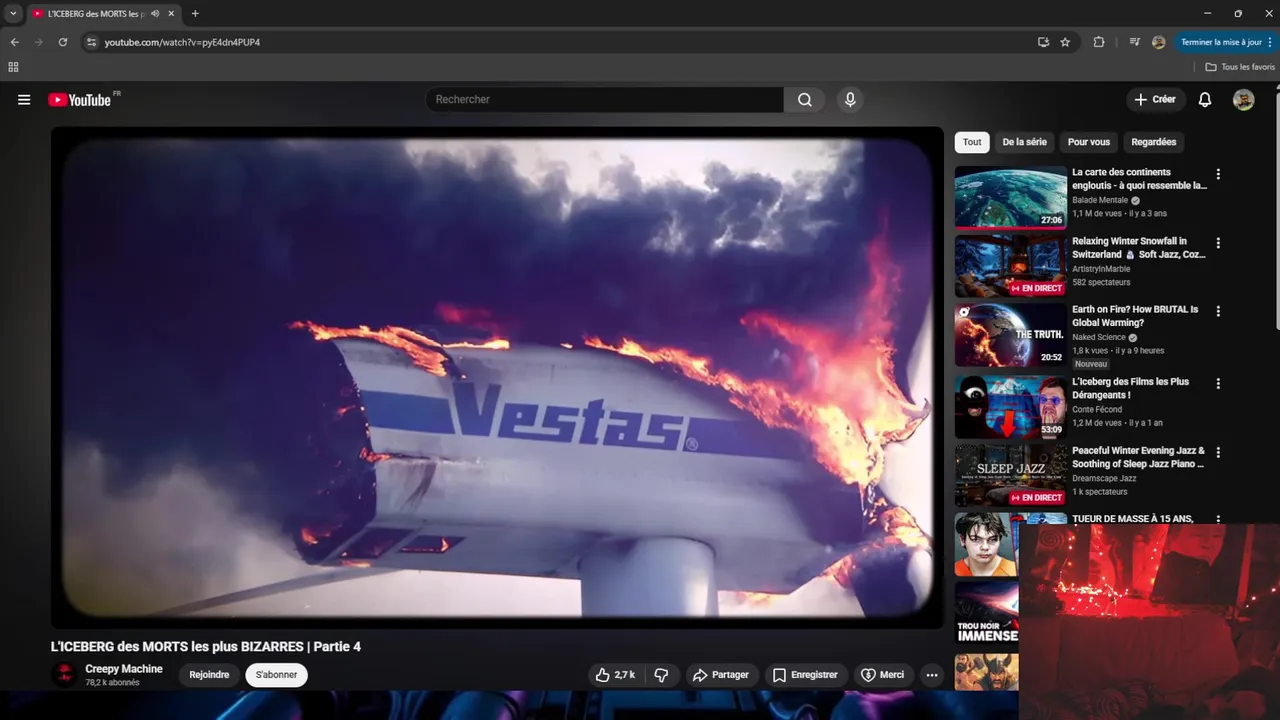1280x720 pixels.
Task: Open the Creepy Machine channel avatar
Action: 64,675
